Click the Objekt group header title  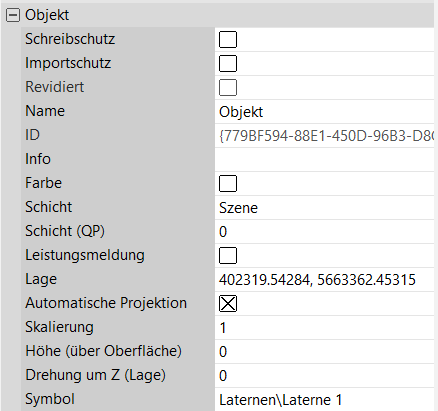coord(47,15)
